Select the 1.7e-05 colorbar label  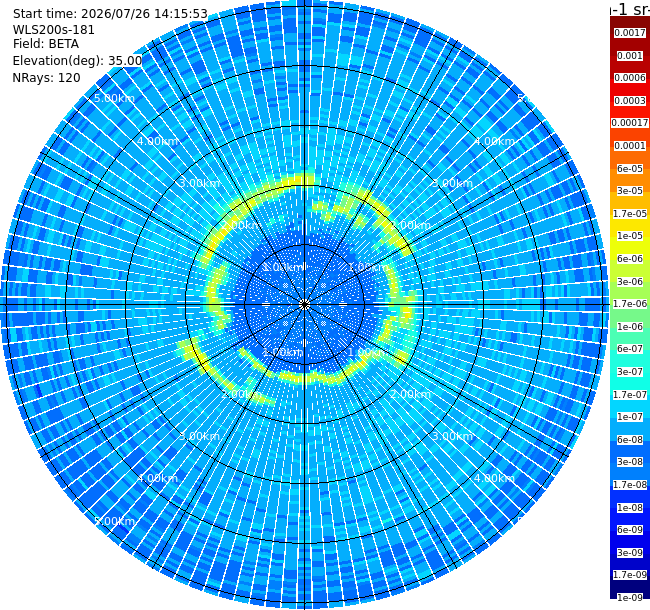coord(630,213)
